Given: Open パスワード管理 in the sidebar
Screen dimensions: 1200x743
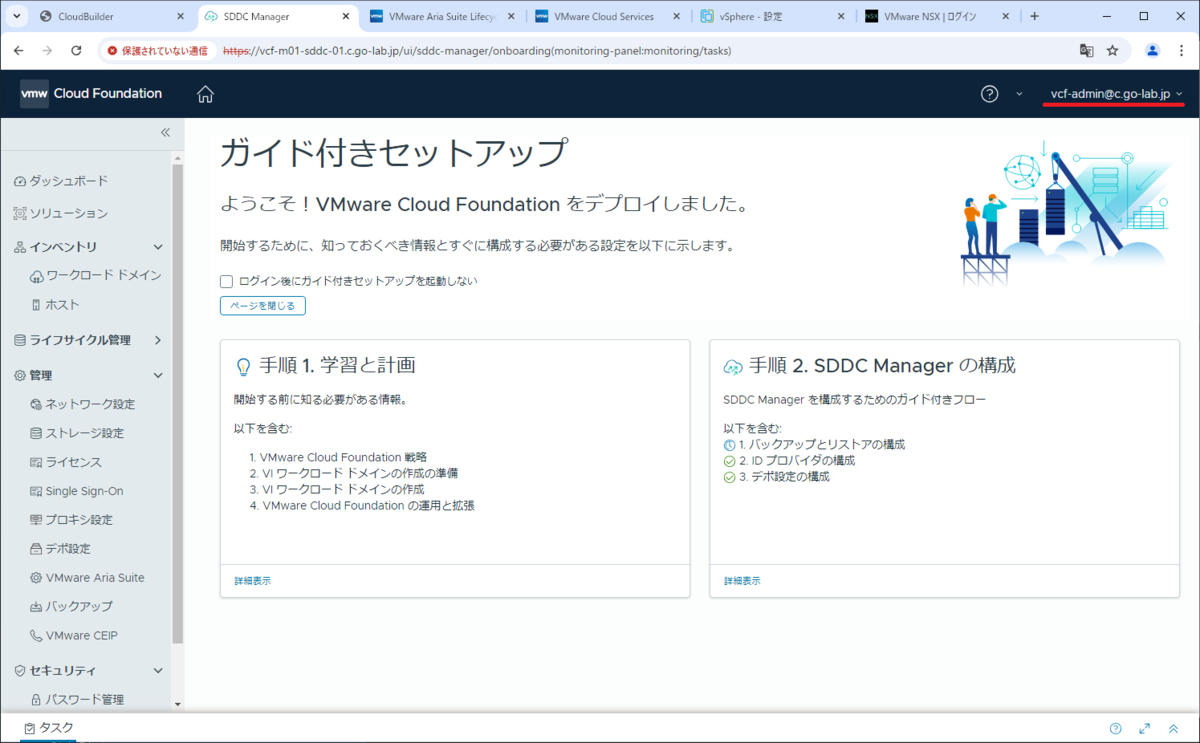Looking at the screenshot, I should click(77, 700).
